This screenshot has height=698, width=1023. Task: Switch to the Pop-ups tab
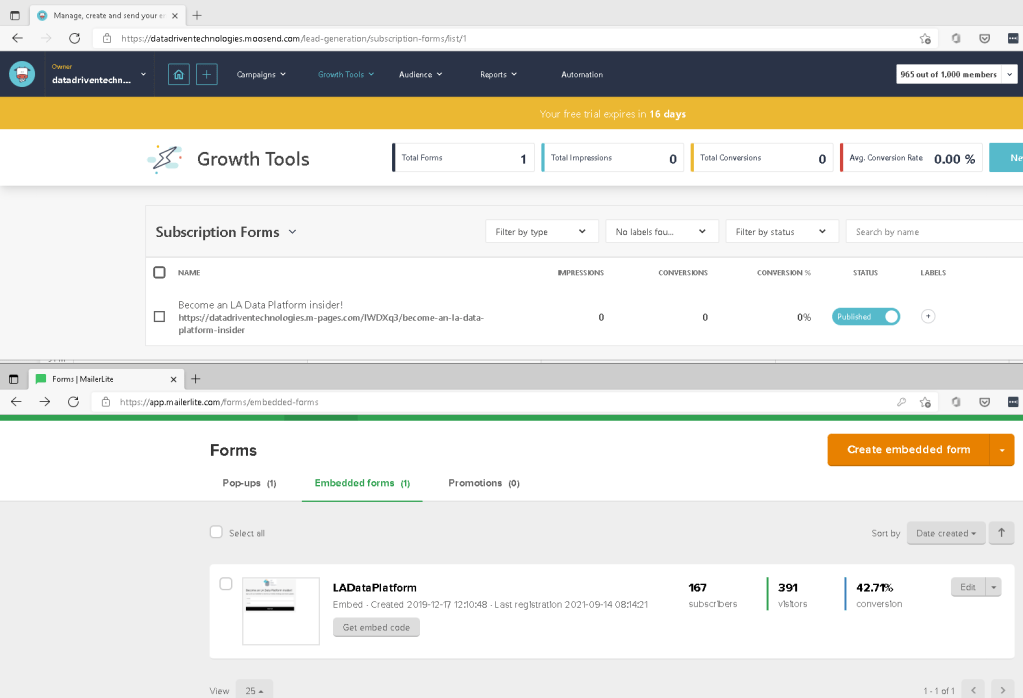tap(248, 483)
